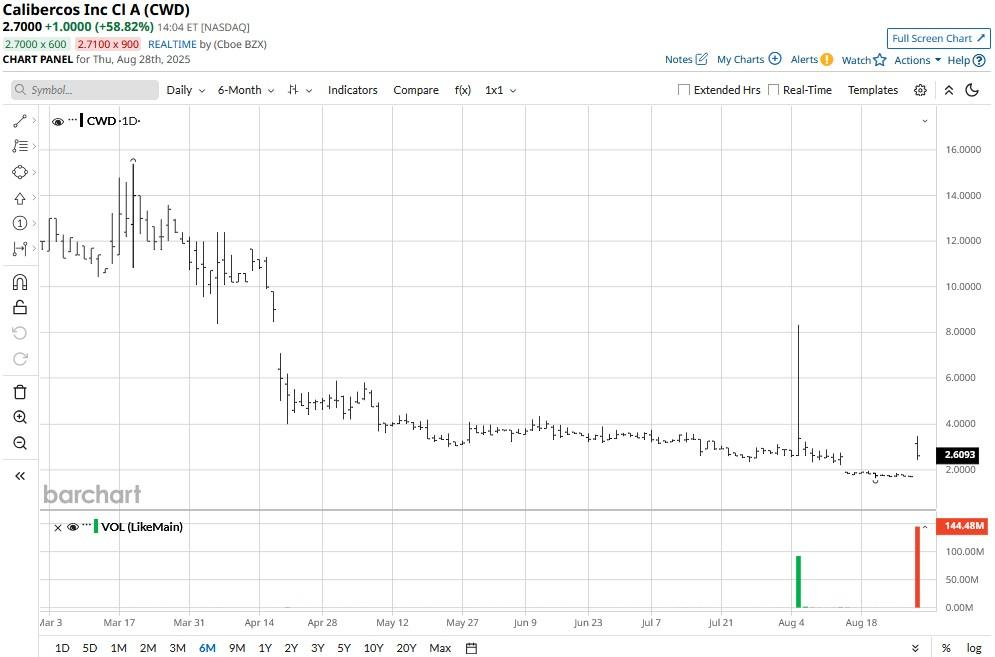
Task: Open the Daily frequency dropdown
Action: (185, 90)
